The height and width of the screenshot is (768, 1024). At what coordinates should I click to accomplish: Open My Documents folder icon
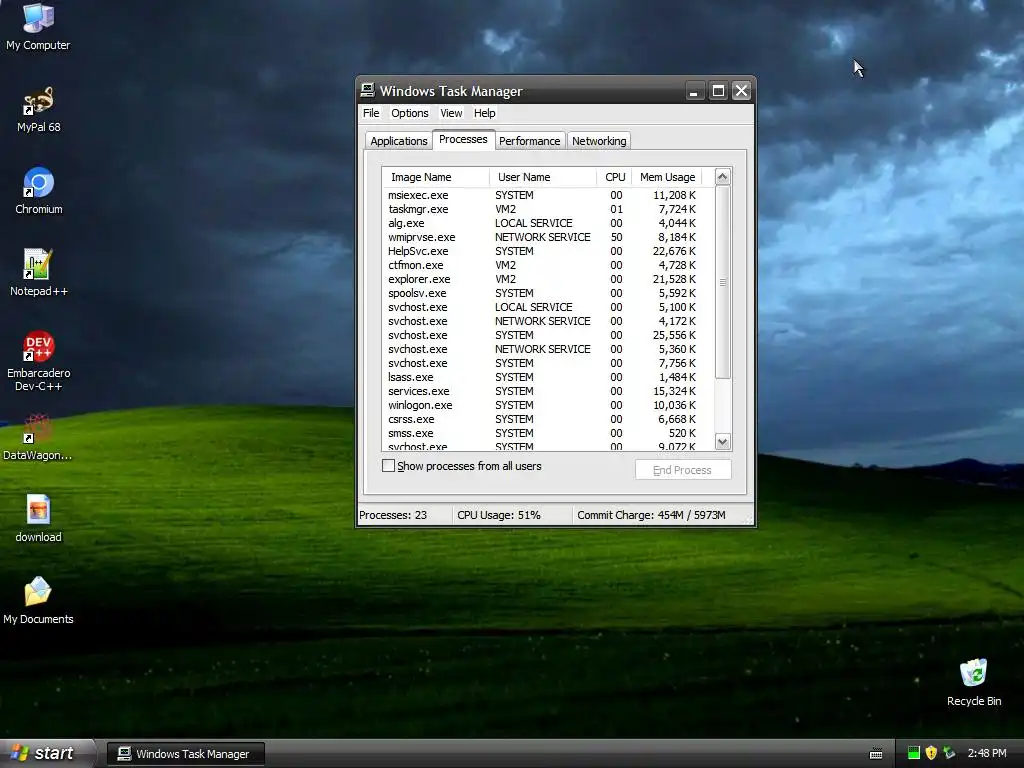point(38,601)
